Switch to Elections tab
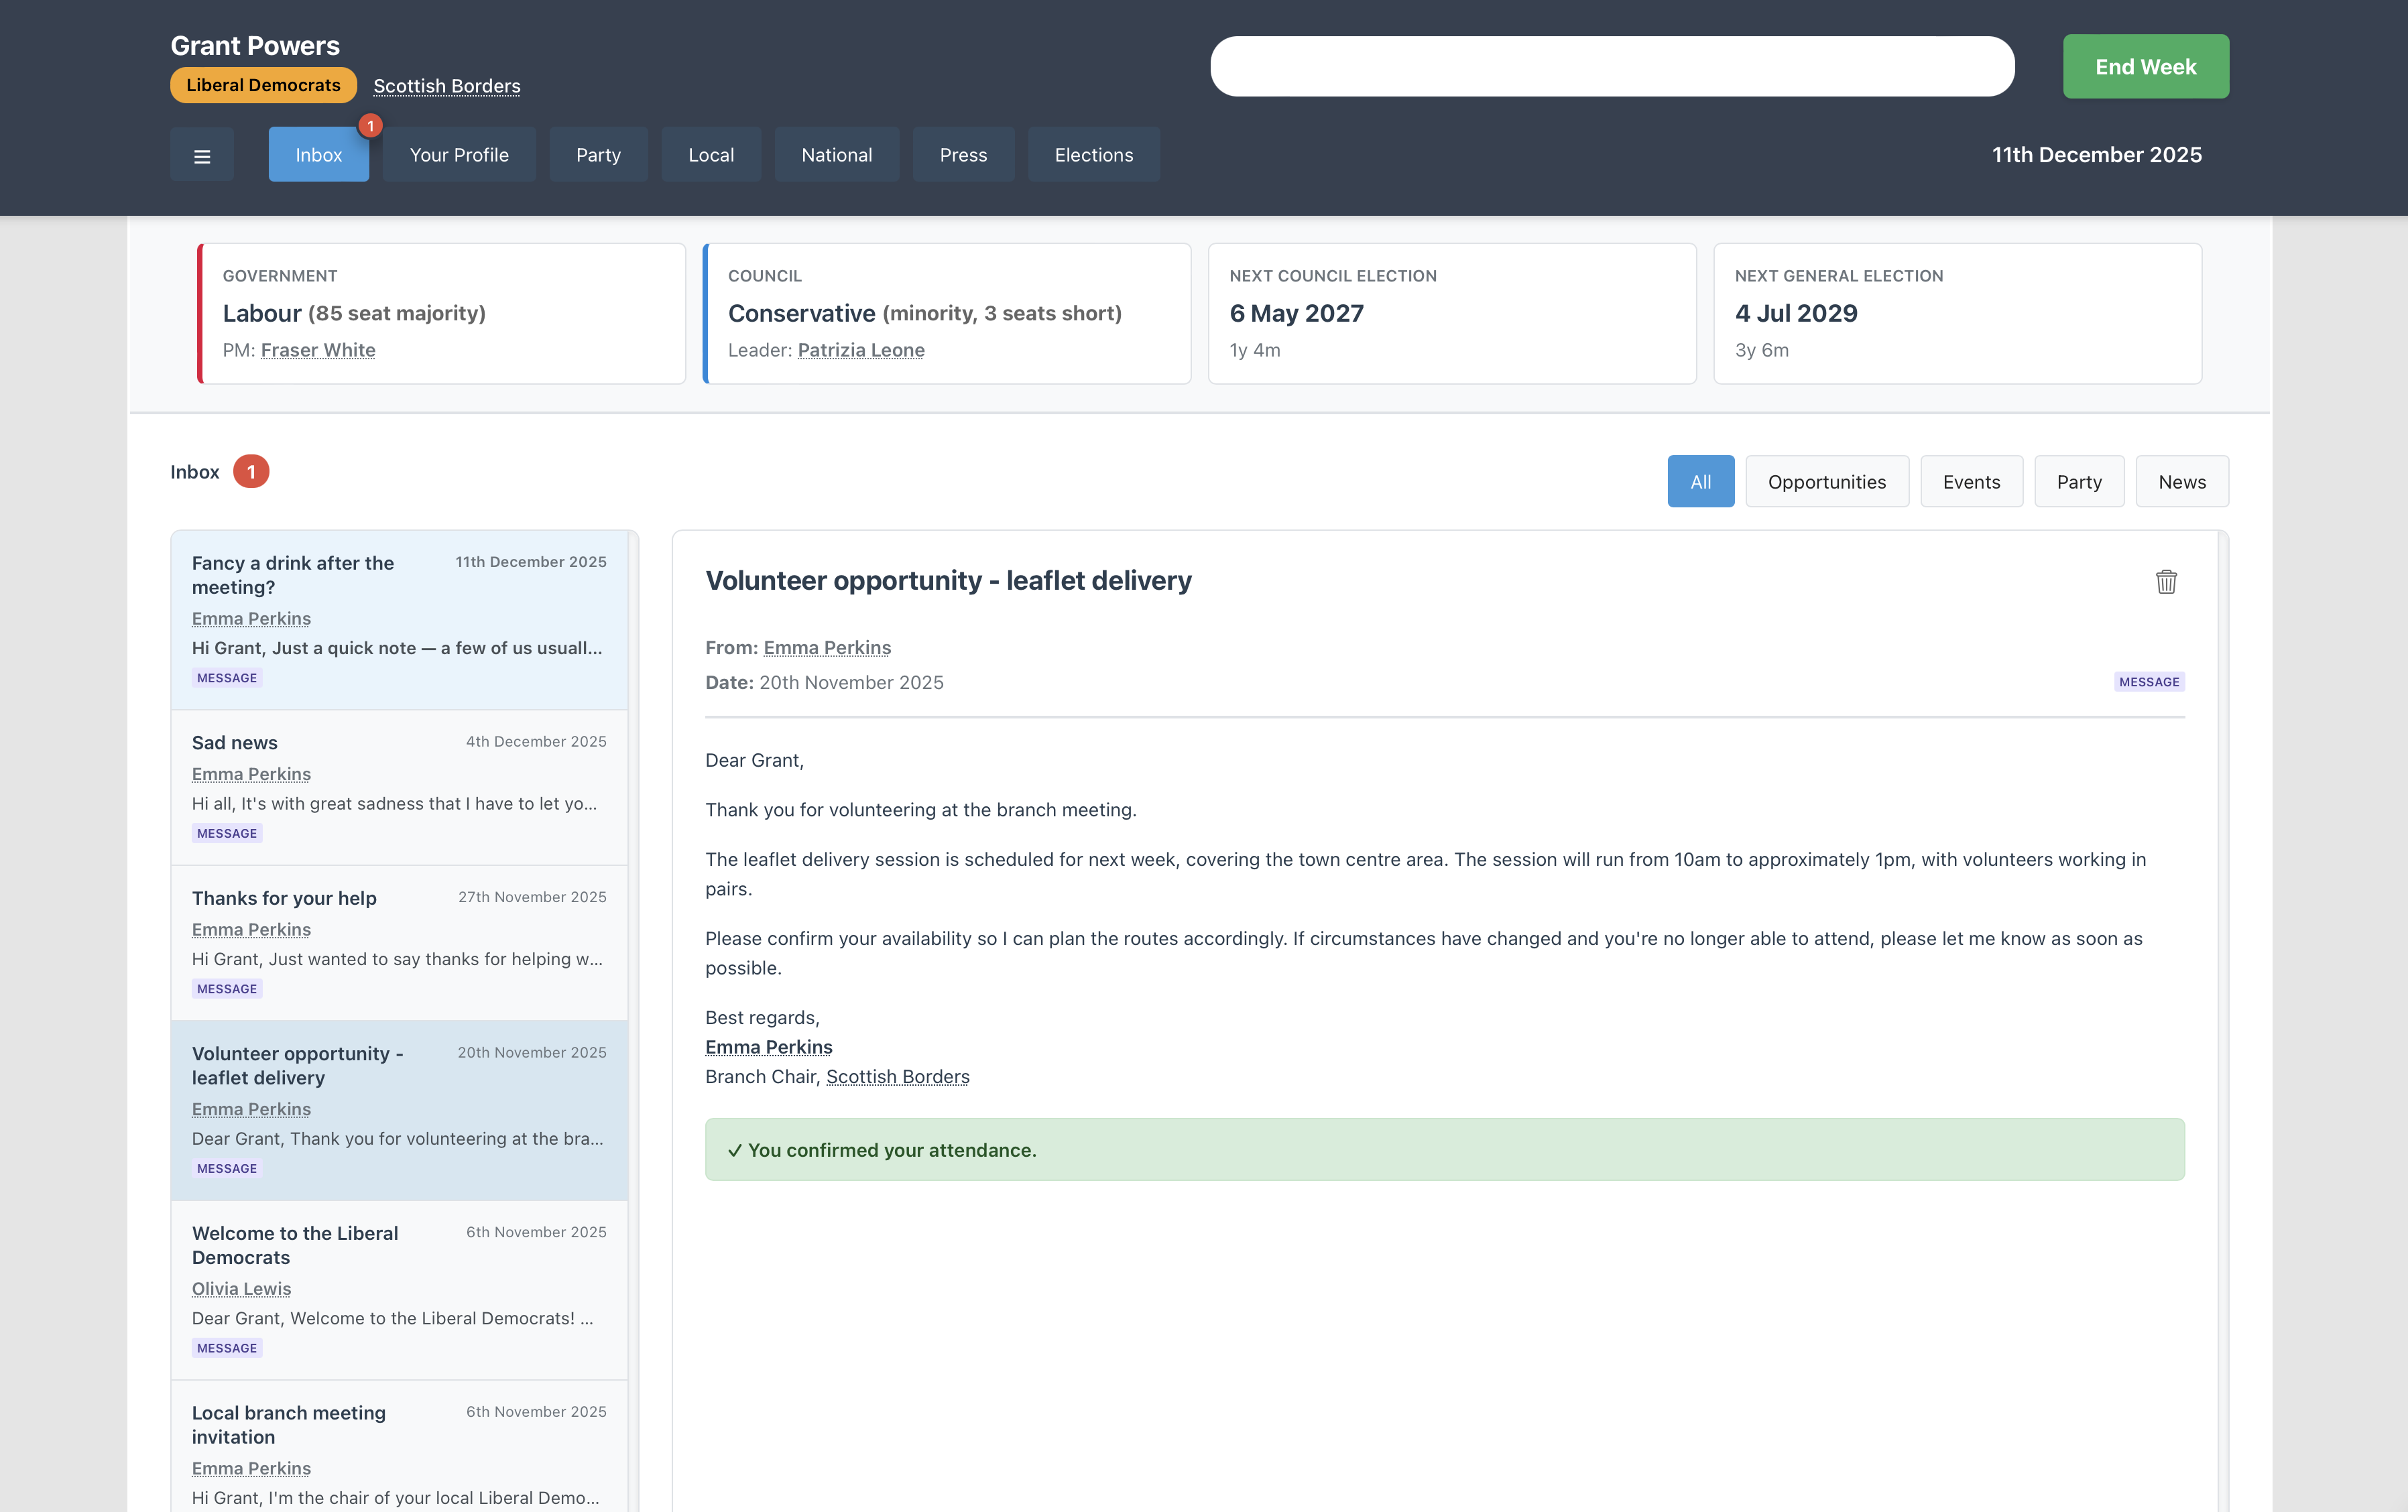Viewport: 2408px width, 1512px height. click(1093, 155)
